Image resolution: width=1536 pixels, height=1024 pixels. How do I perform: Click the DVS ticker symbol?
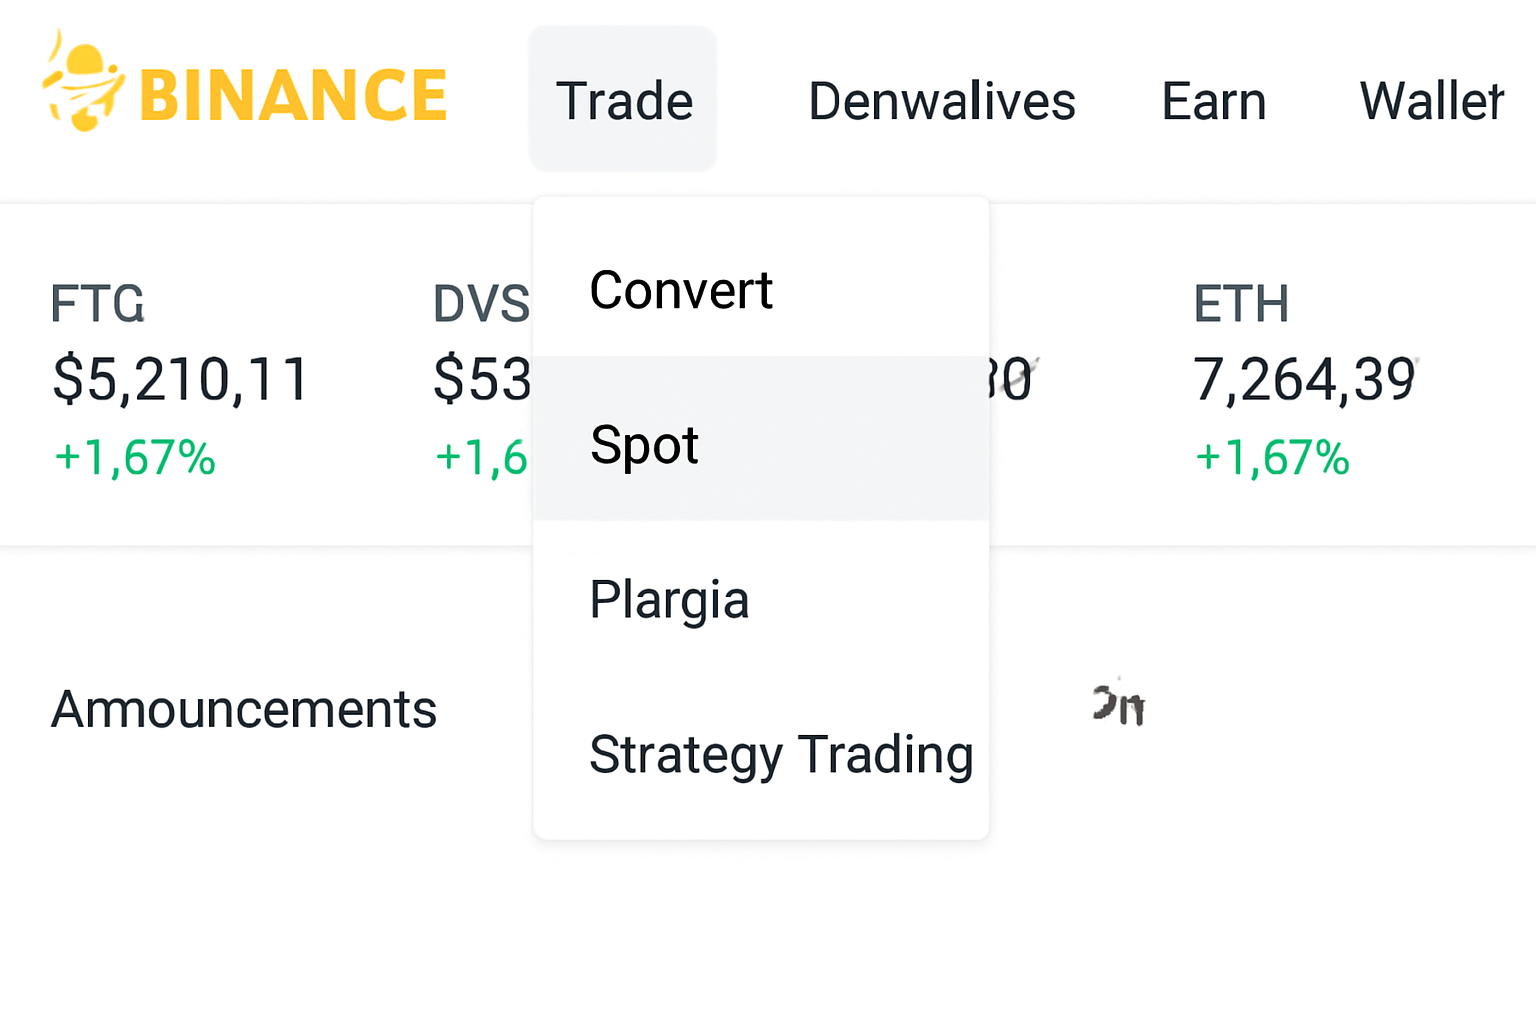click(x=481, y=304)
